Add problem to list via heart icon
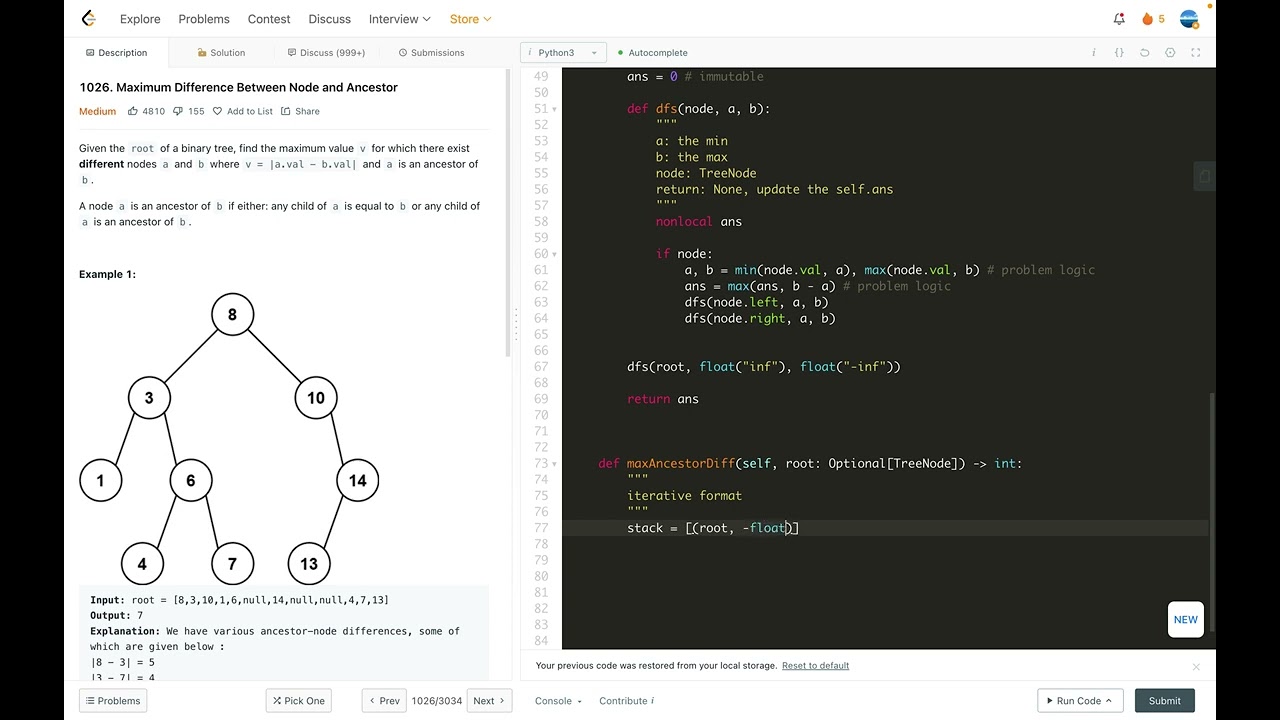 (x=217, y=111)
